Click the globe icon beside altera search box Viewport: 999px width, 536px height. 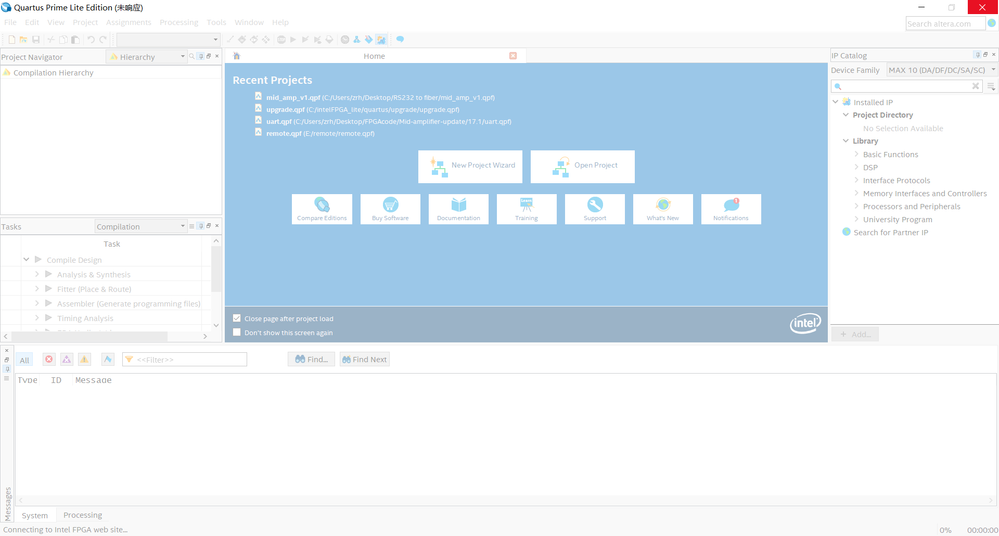[x=991, y=24]
